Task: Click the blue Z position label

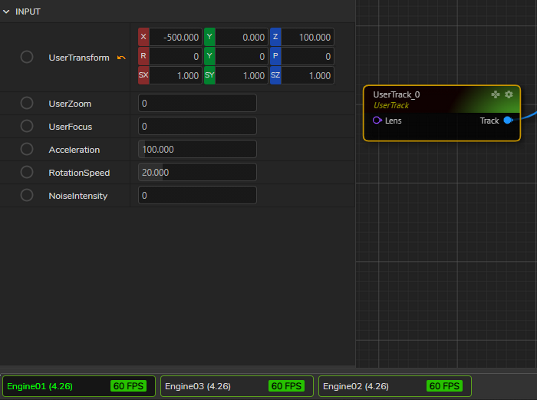Action: point(276,37)
